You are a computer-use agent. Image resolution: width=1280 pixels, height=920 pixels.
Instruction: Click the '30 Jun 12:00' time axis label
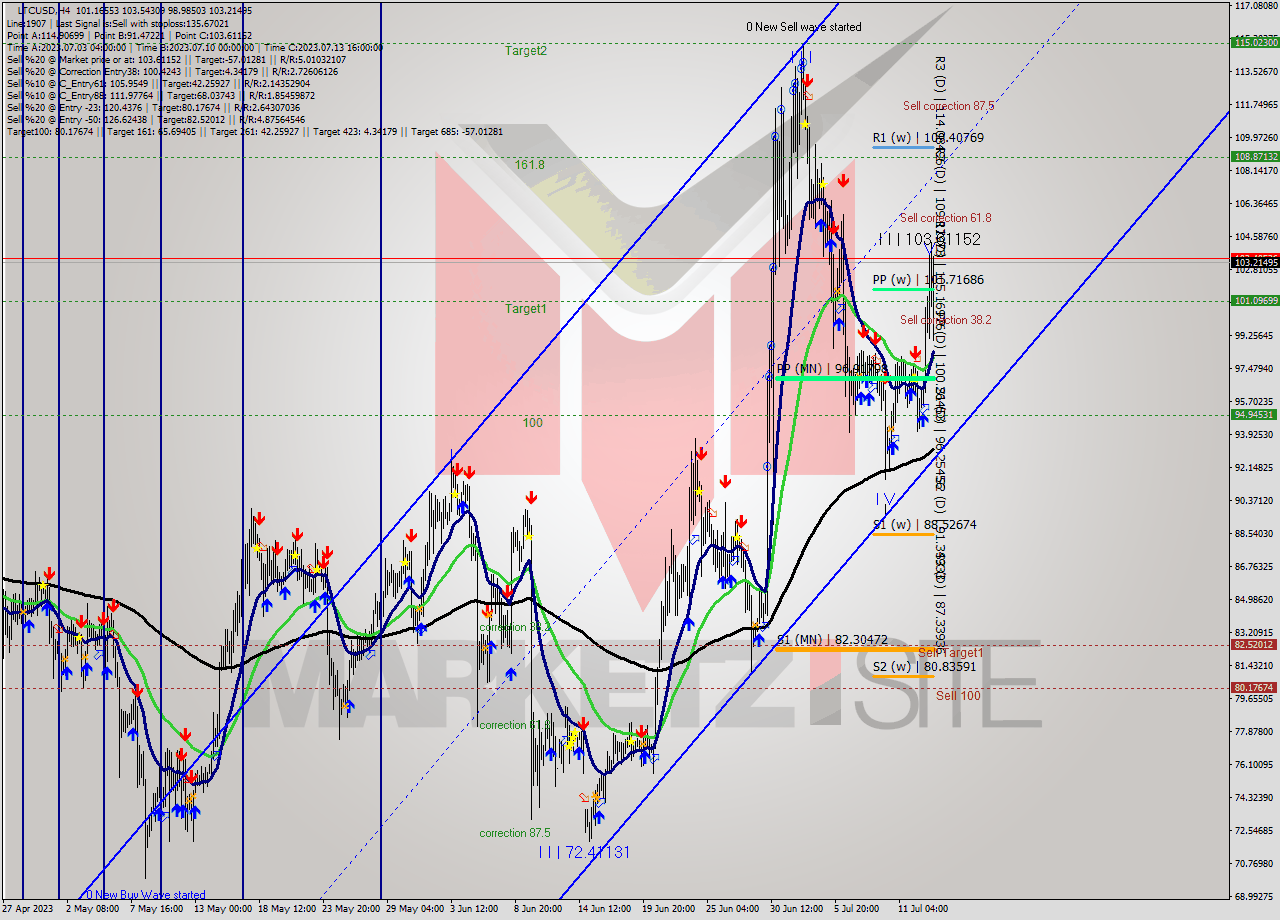pyautogui.click(x=797, y=909)
